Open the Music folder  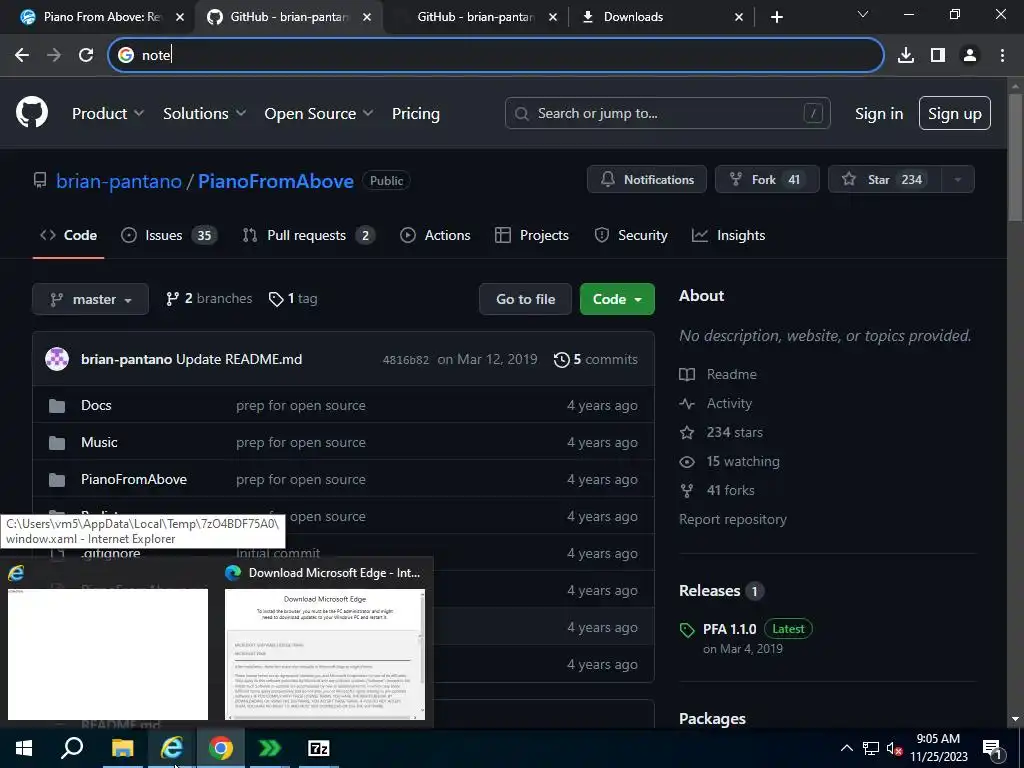tap(99, 442)
